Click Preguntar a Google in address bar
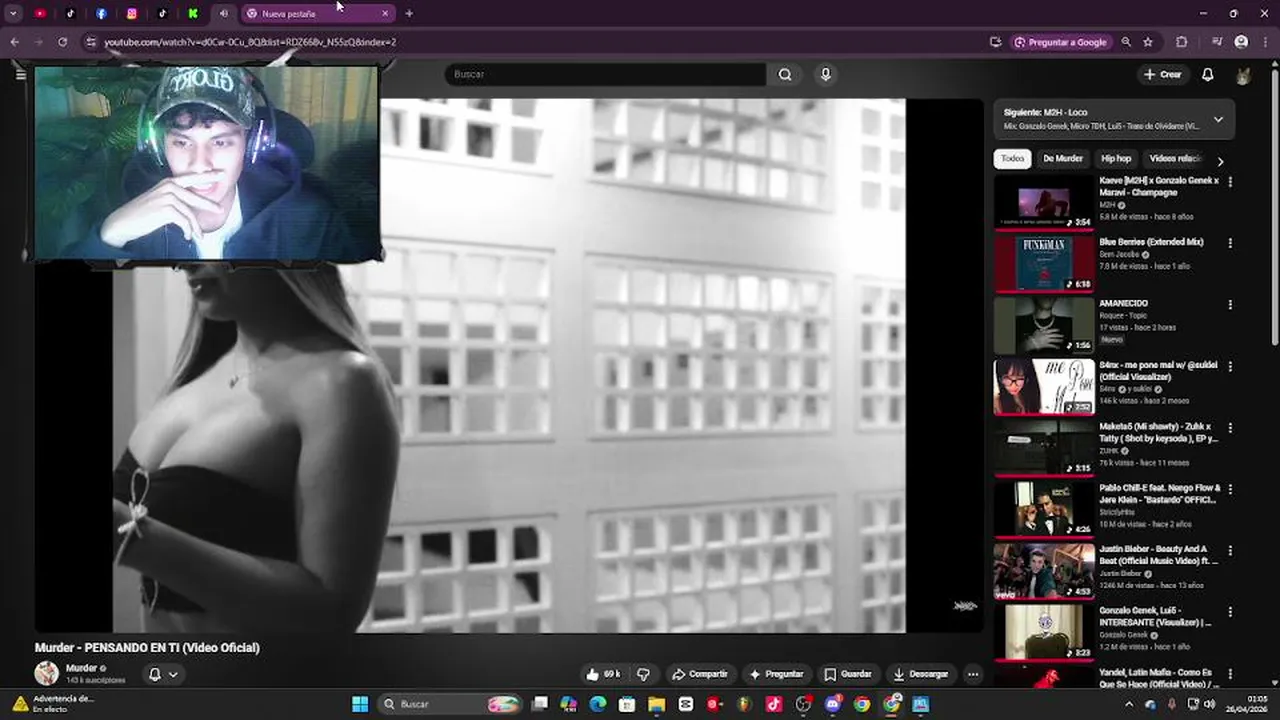Viewport: 1280px width, 720px height. 1060,42
